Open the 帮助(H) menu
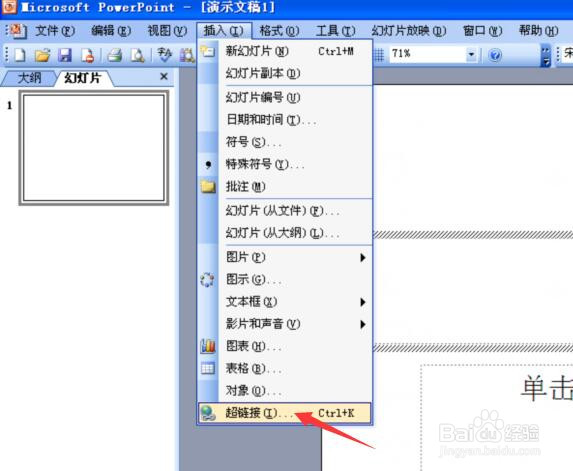The width and height of the screenshot is (573, 471). click(538, 31)
